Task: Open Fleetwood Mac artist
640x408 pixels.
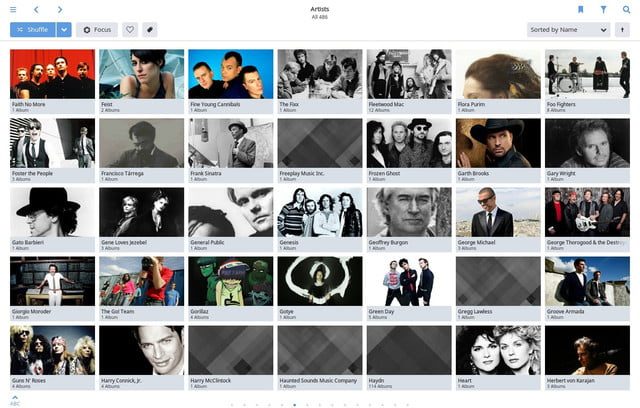Action: pos(409,82)
